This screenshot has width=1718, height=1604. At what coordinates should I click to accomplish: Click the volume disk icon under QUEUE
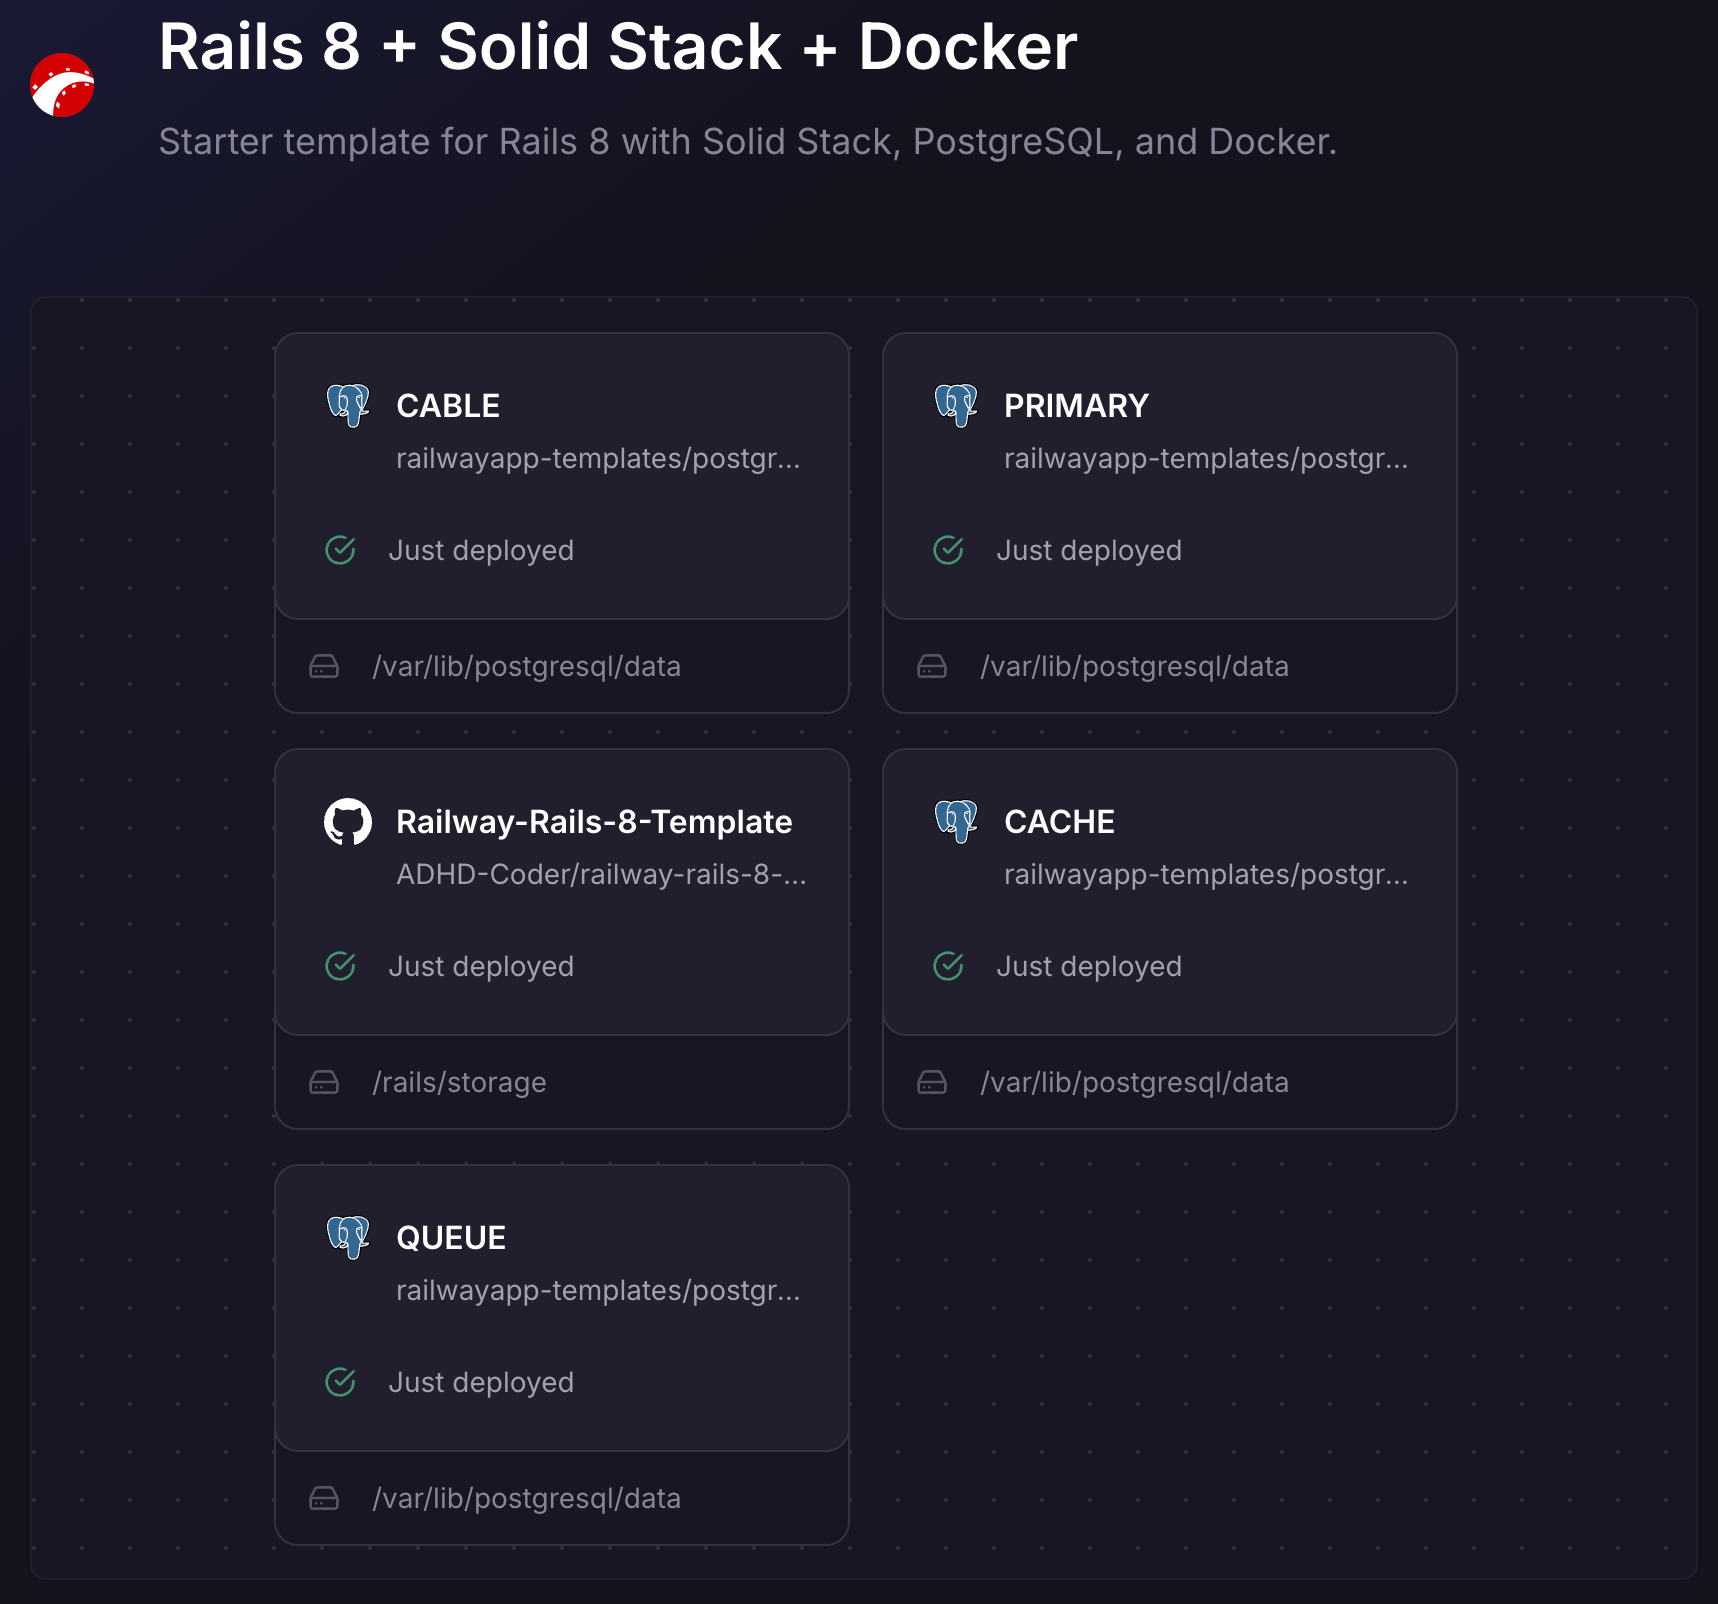(323, 1497)
